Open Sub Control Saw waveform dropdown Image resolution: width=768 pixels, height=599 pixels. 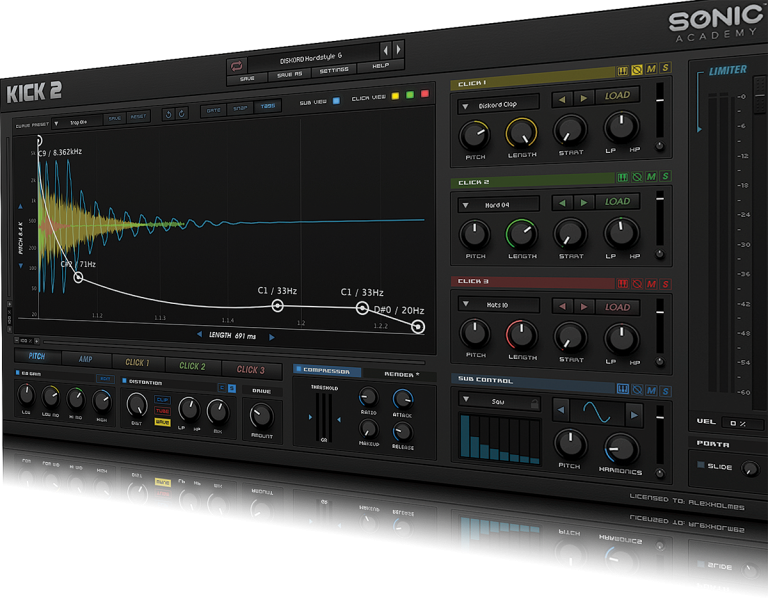[x=500, y=401]
